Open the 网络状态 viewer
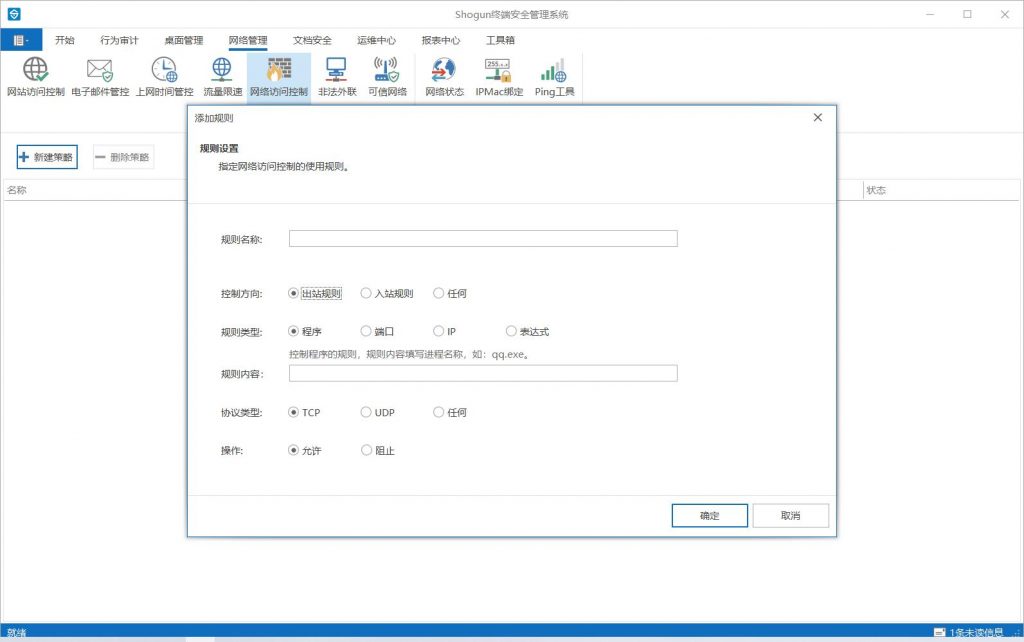Image resolution: width=1024 pixels, height=642 pixels. [444, 77]
